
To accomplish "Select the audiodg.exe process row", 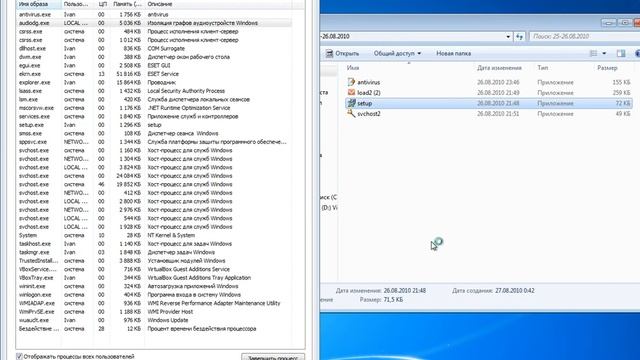I will coord(154,23).
